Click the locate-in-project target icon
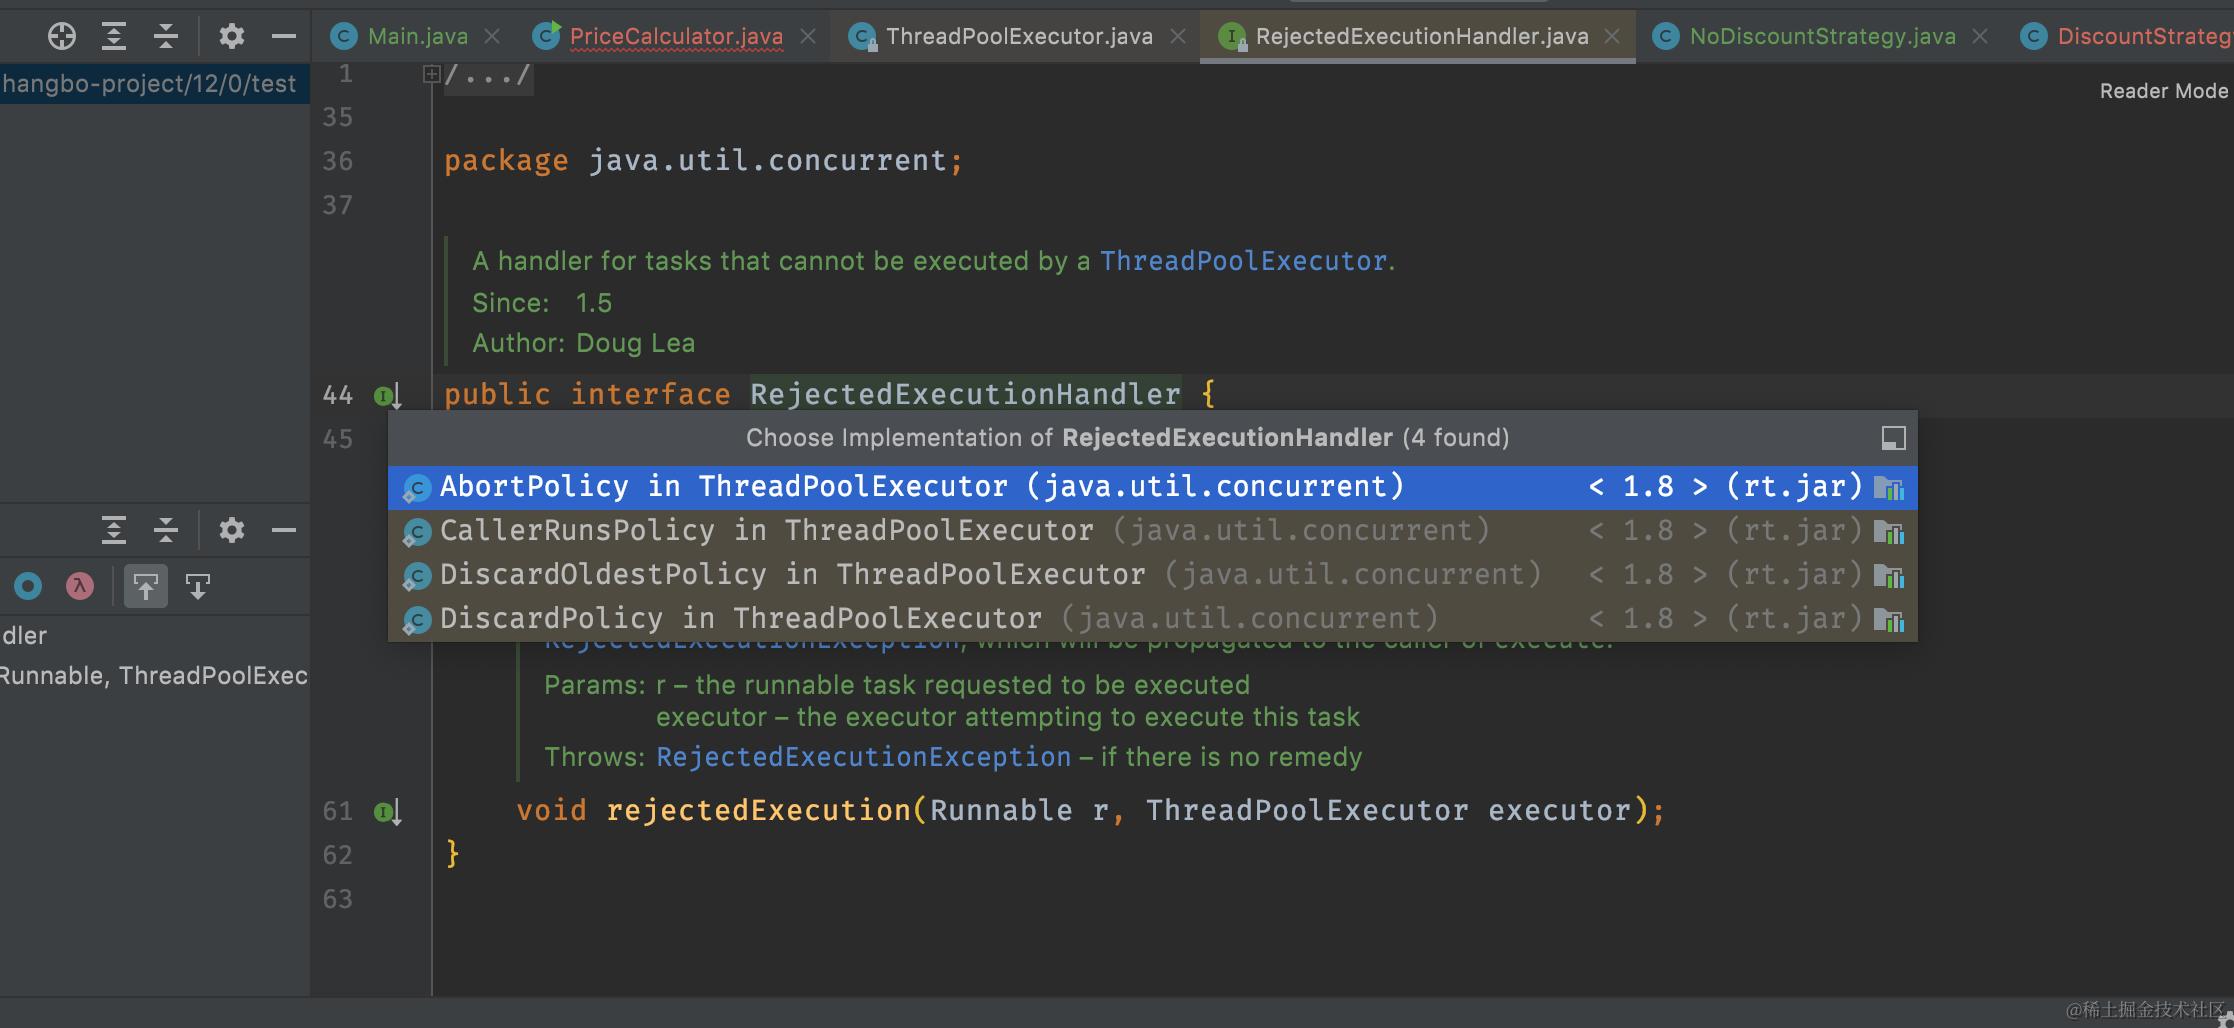 click(62, 36)
